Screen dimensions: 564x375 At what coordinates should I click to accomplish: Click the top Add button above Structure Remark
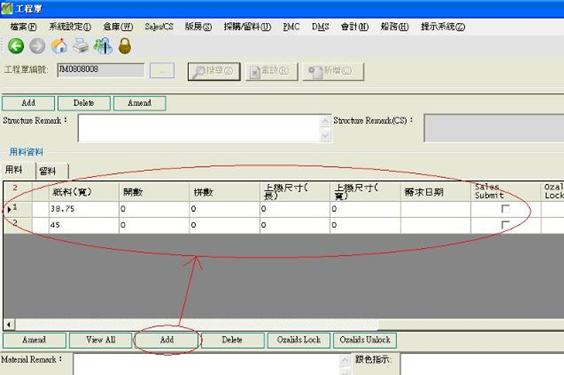(28, 103)
